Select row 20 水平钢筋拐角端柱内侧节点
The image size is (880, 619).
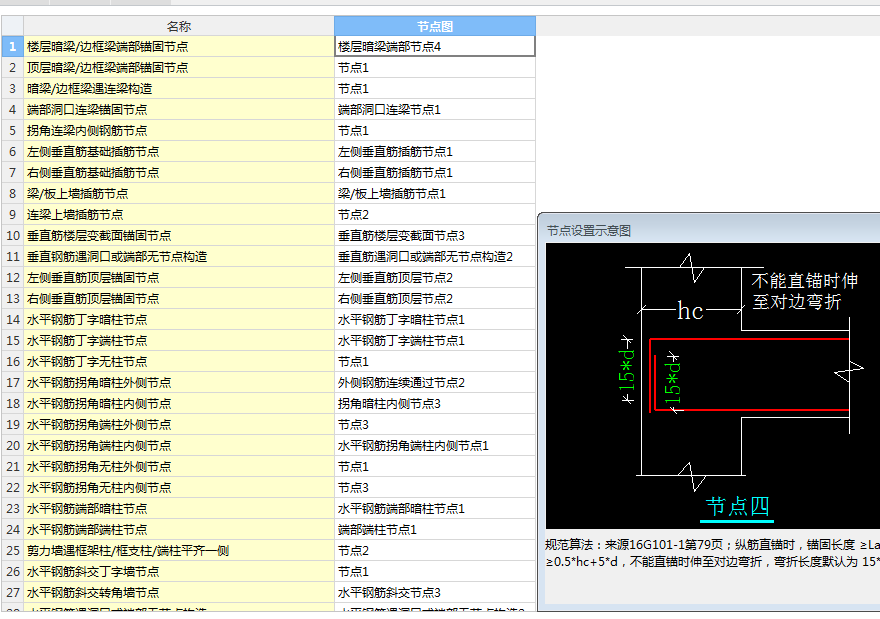pos(179,446)
